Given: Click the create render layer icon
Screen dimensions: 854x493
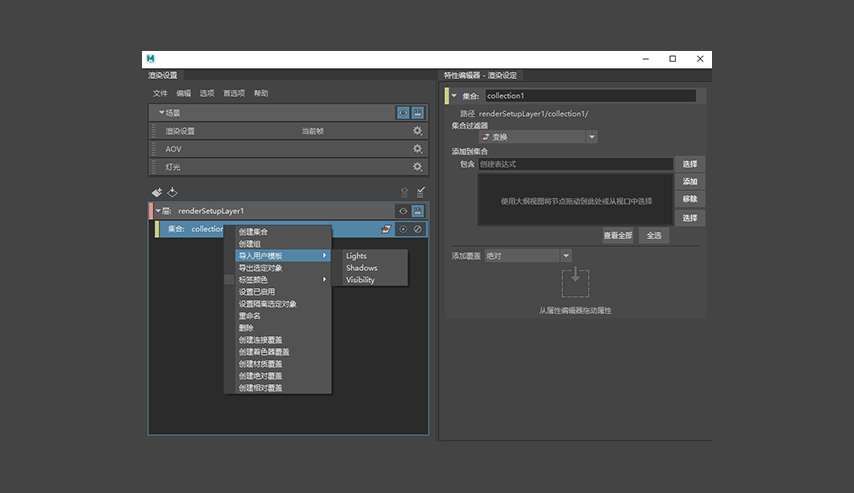Looking at the screenshot, I should 157,192.
